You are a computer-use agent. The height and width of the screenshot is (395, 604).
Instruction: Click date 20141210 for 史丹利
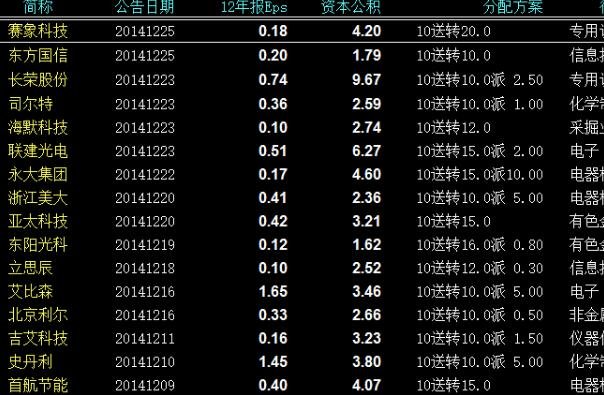[145, 362]
